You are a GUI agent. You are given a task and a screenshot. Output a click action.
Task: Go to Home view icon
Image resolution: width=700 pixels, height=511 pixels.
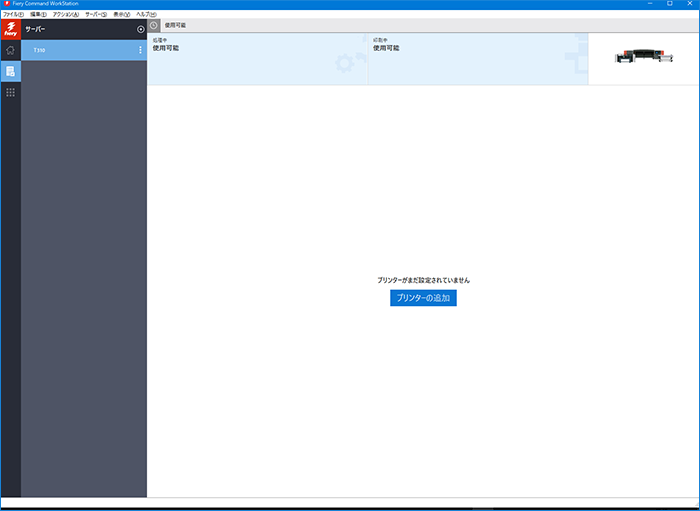(x=10, y=50)
